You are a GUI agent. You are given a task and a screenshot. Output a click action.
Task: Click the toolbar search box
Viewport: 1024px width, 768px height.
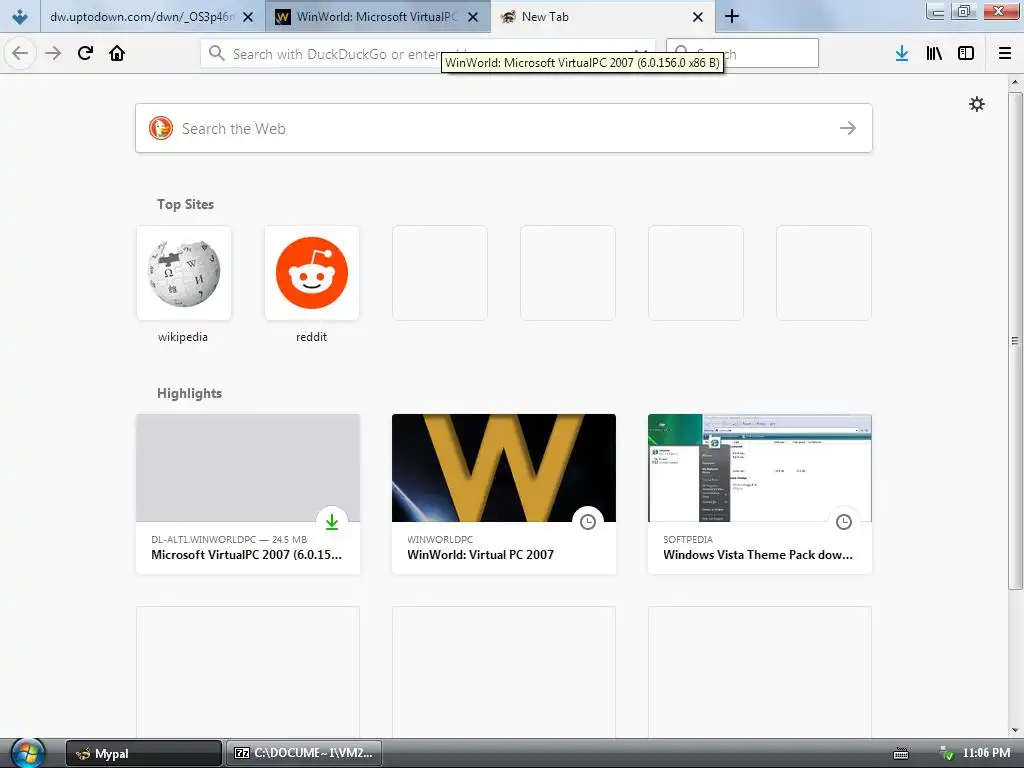coord(742,53)
